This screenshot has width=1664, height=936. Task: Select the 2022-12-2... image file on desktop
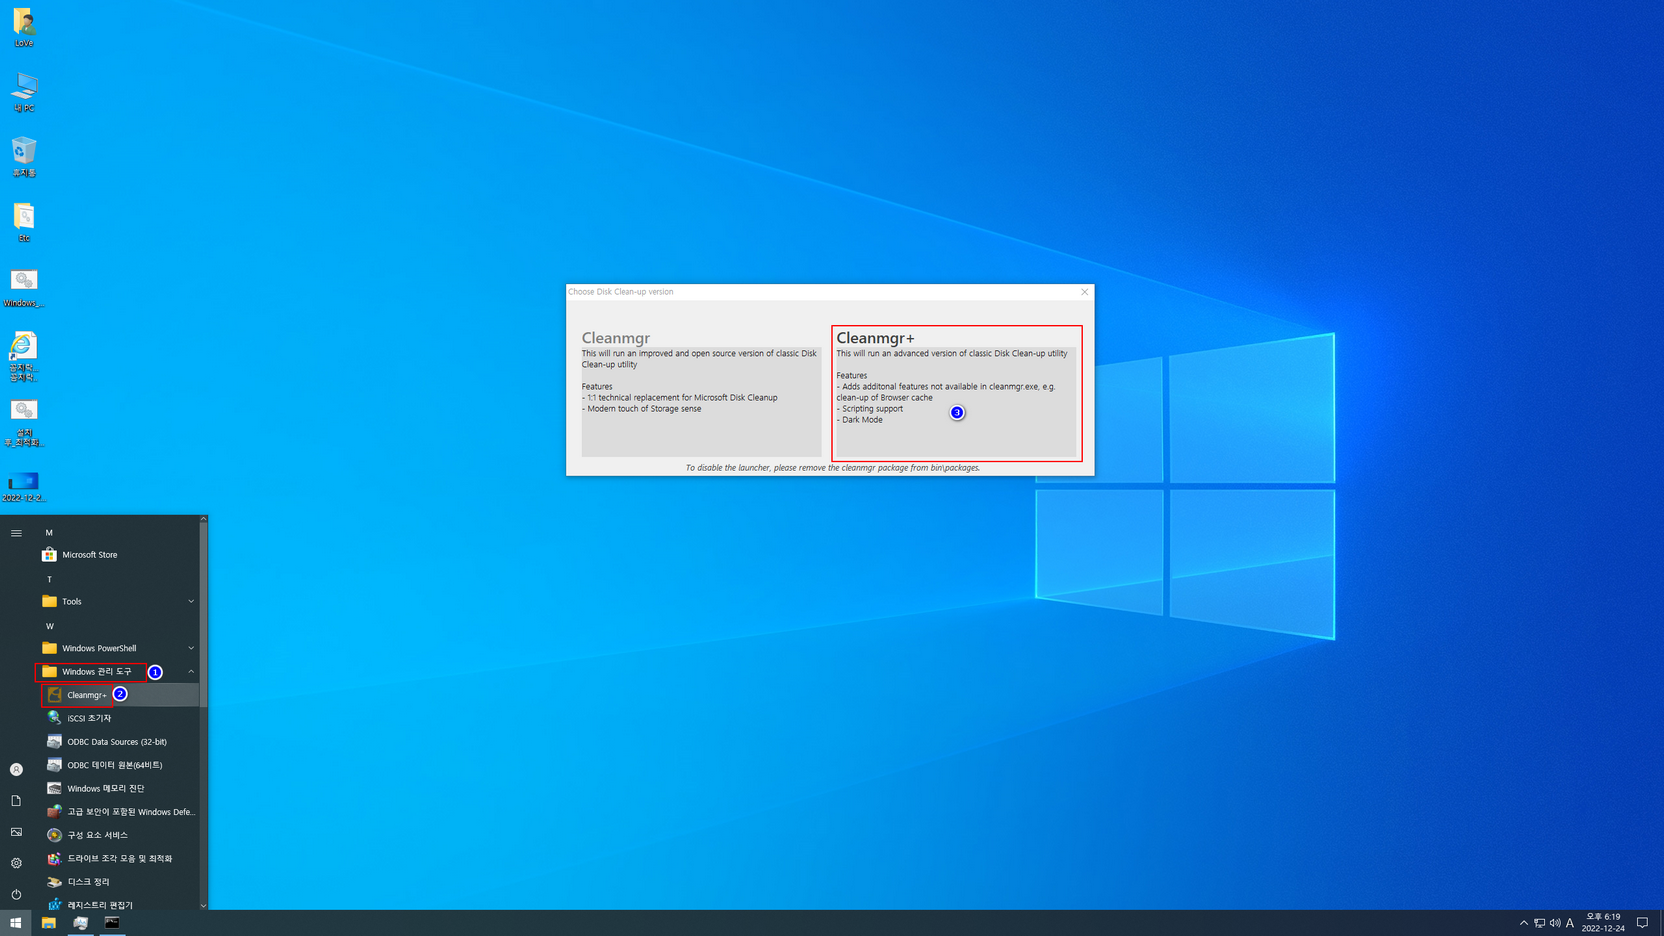tap(24, 486)
